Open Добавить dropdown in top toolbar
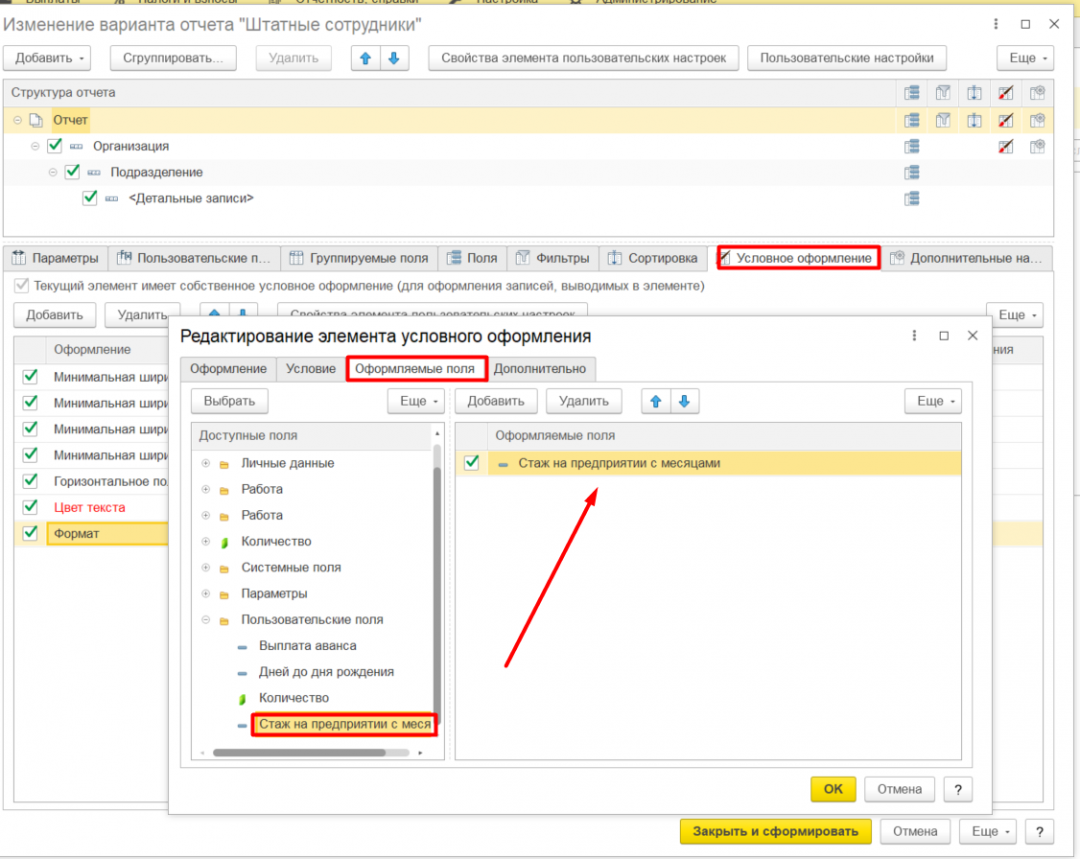This screenshot has width=1080, height=859. click(x=48, y=59)
